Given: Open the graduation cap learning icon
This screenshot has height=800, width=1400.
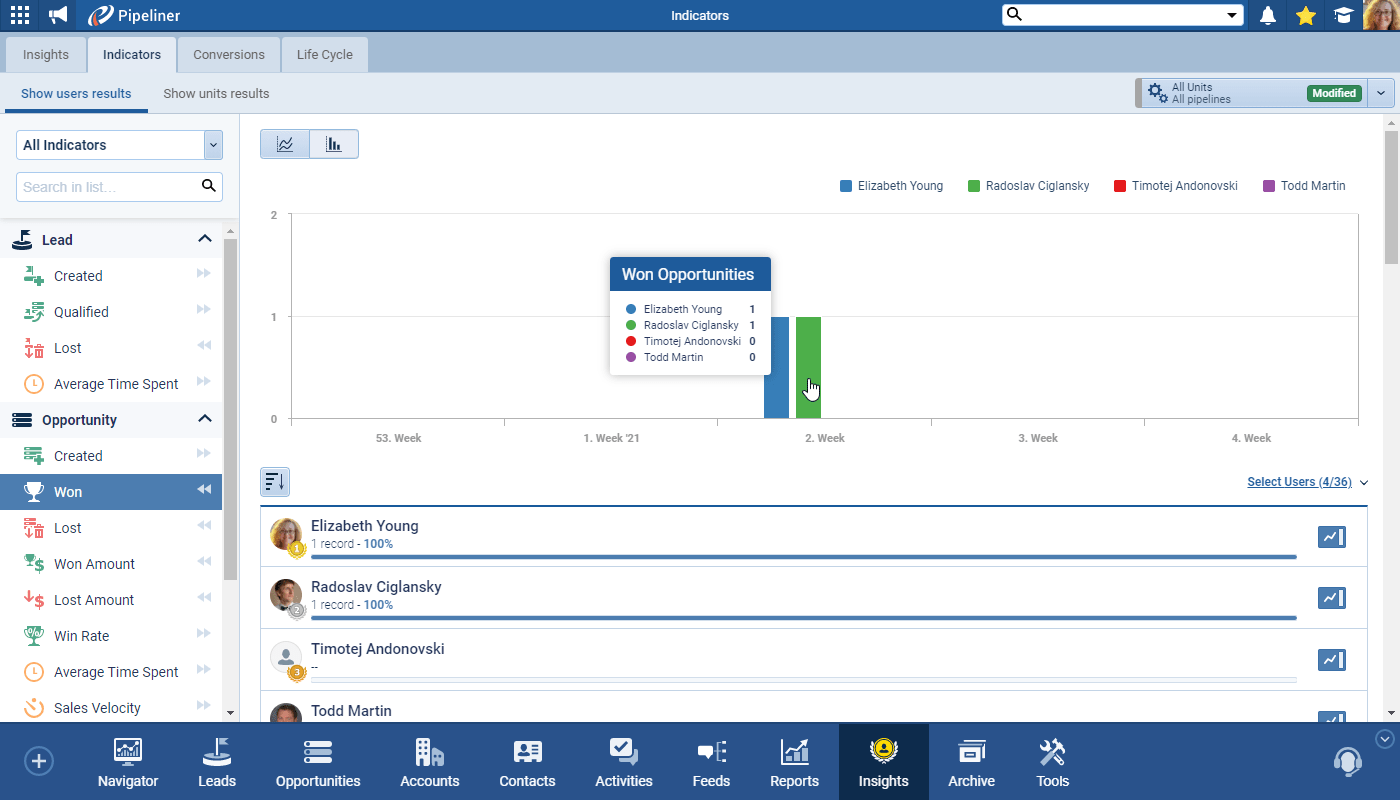Looking at the screenshot, I should [1343, 15].
